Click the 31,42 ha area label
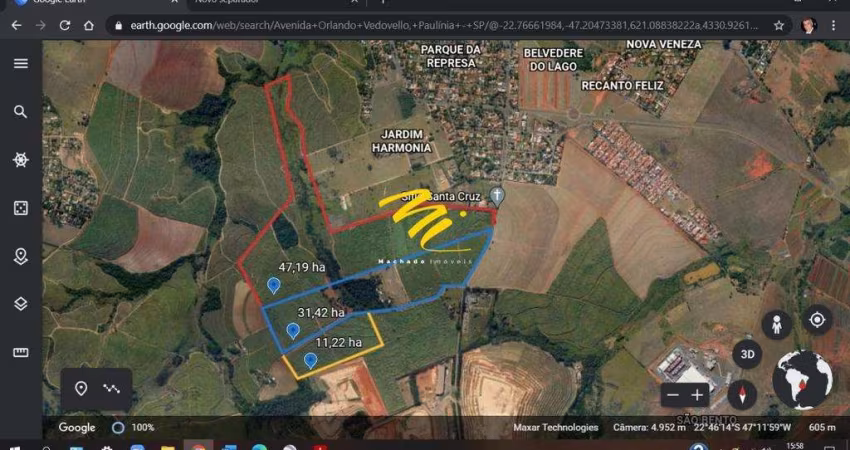This screenshot has width=850, height=450. pos(321,313)
